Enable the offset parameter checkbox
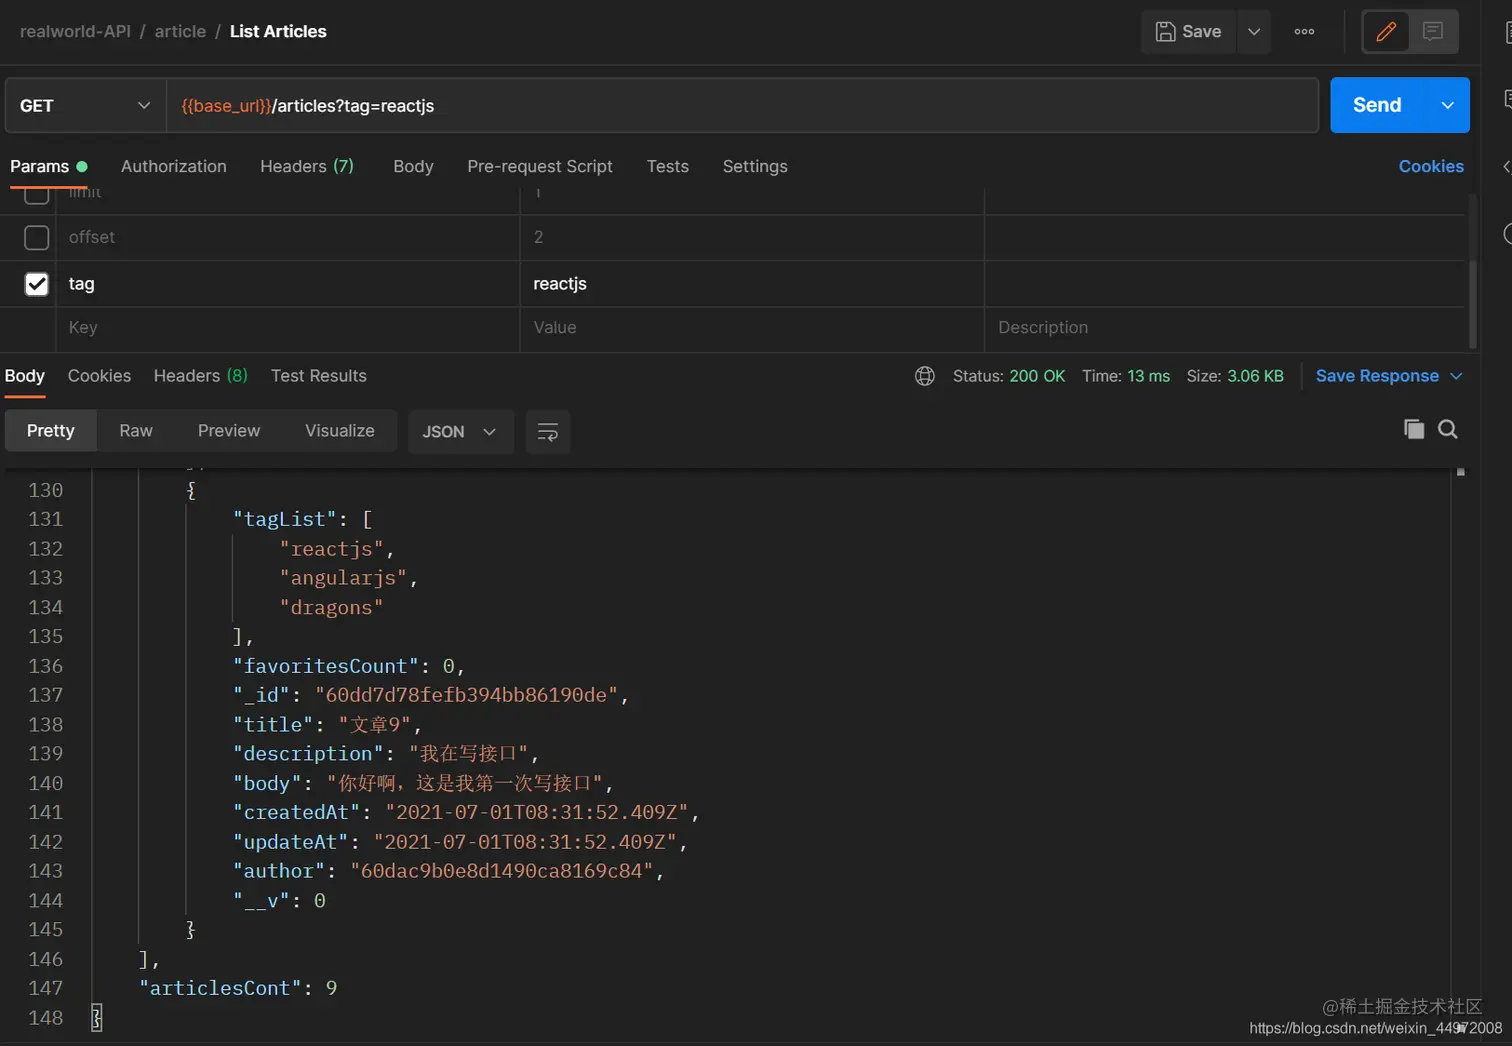This screenshot has width=1512, height=1046. click(36, 237)
